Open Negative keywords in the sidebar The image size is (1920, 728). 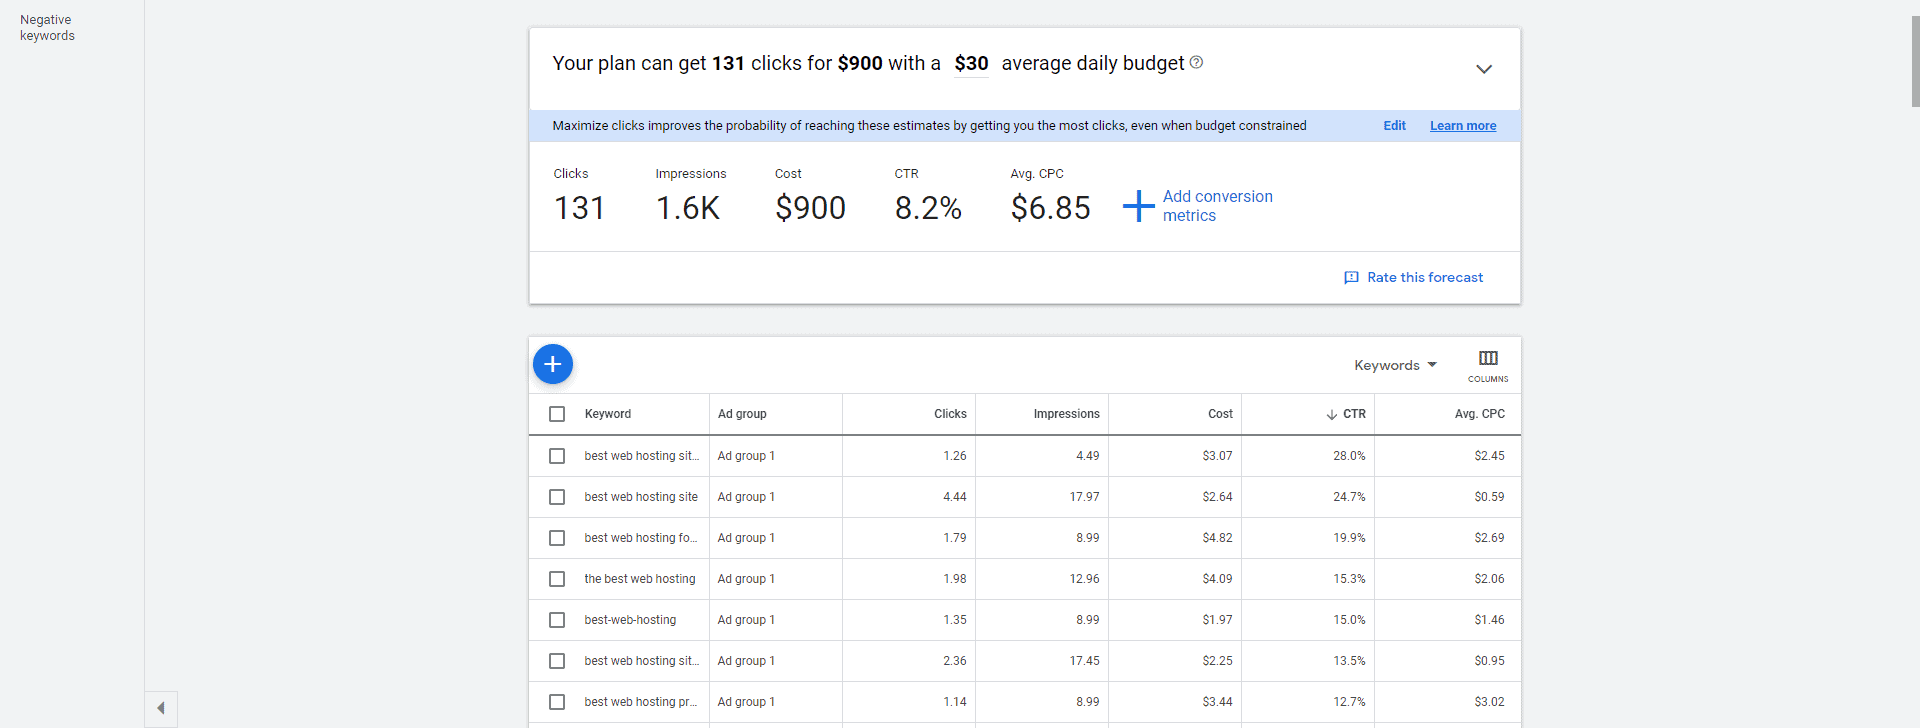coord(47,28)
